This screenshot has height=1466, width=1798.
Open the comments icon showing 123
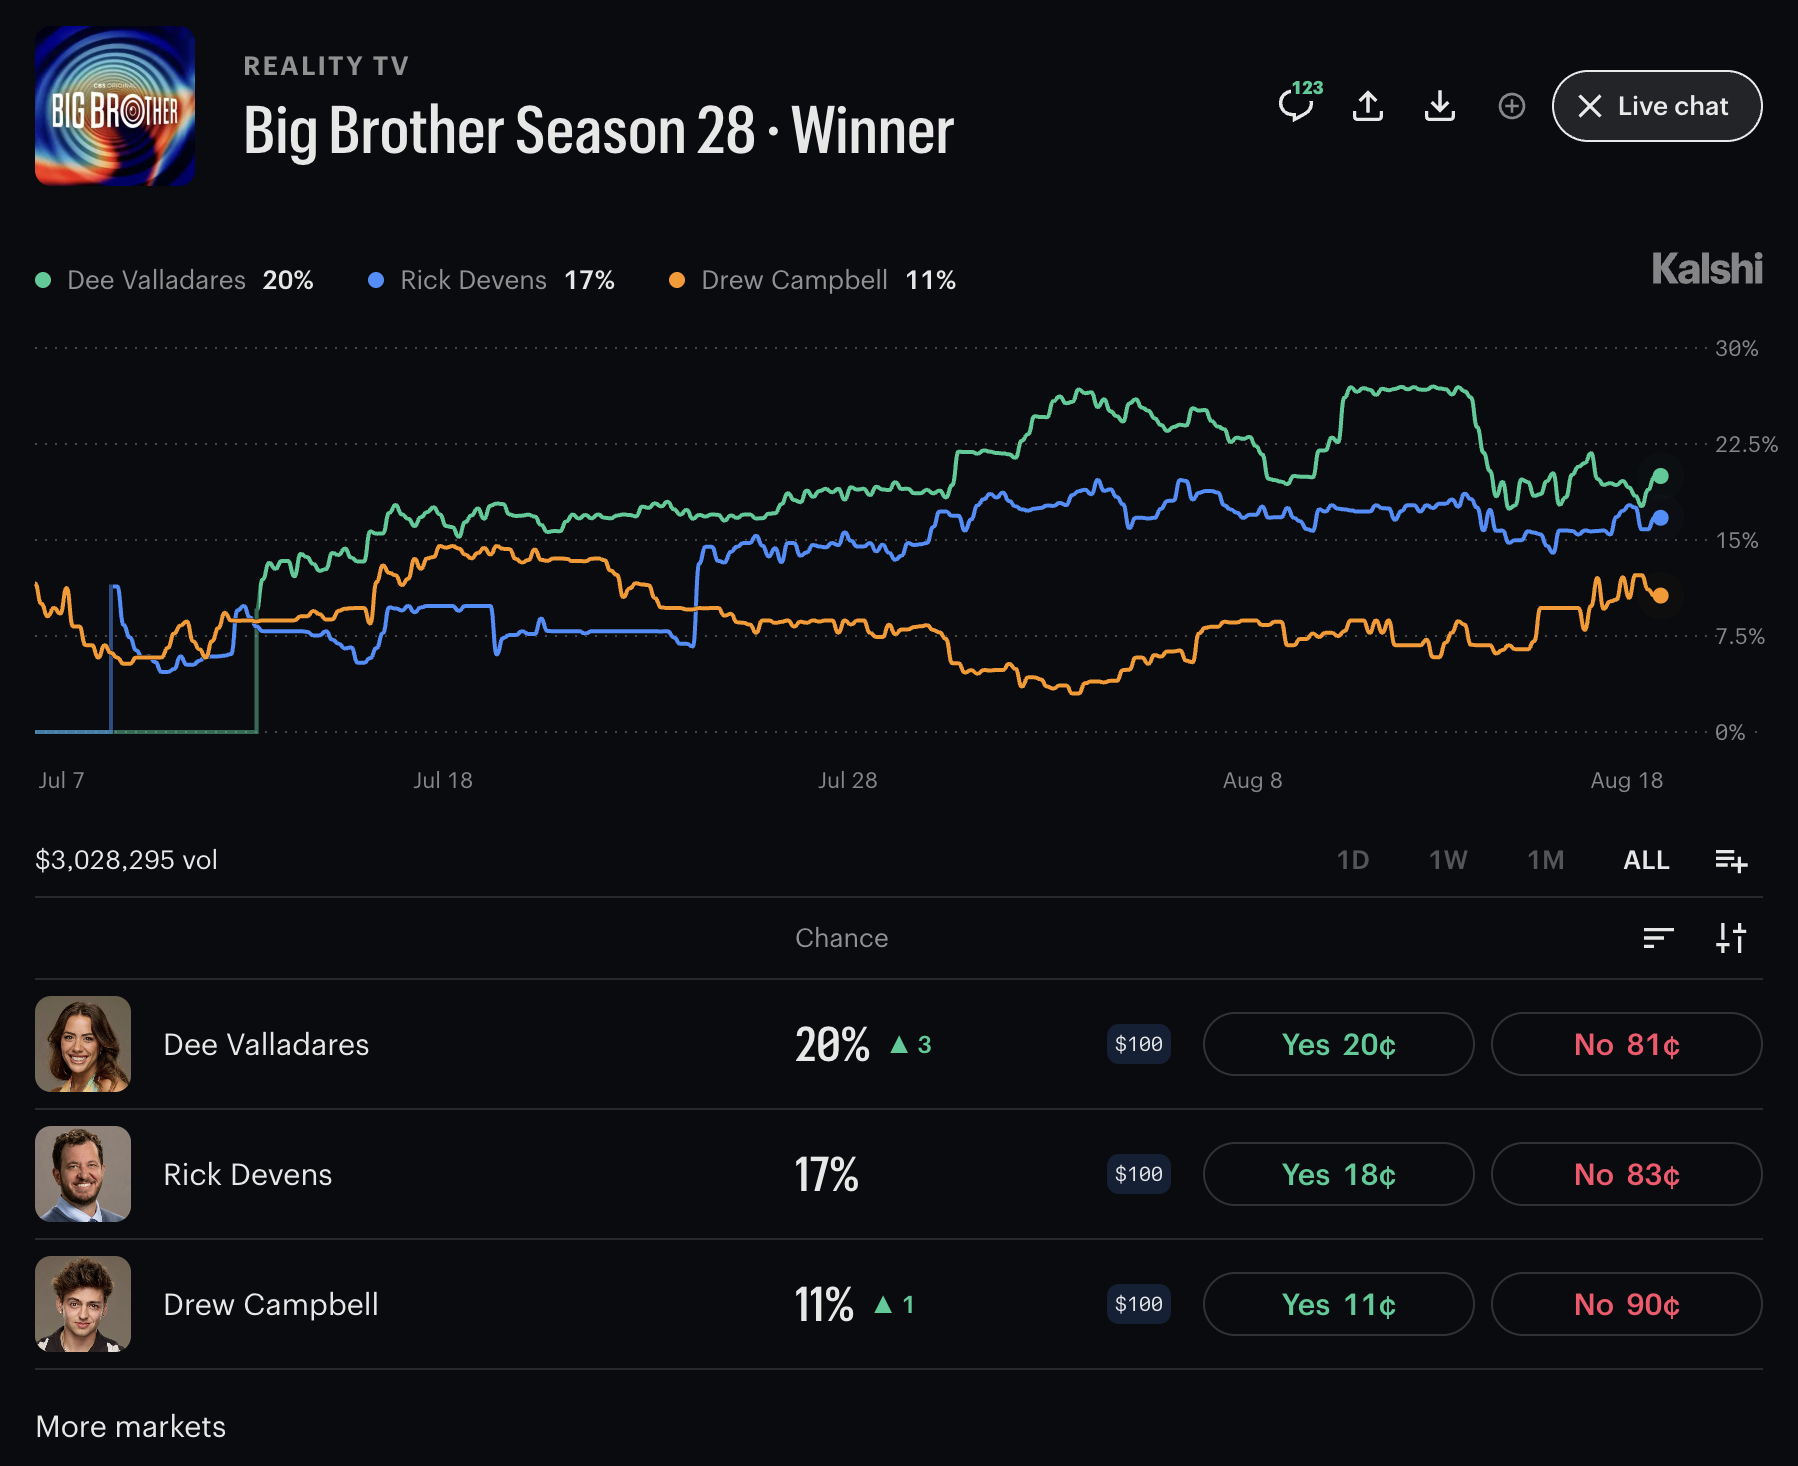(1298, 103)
